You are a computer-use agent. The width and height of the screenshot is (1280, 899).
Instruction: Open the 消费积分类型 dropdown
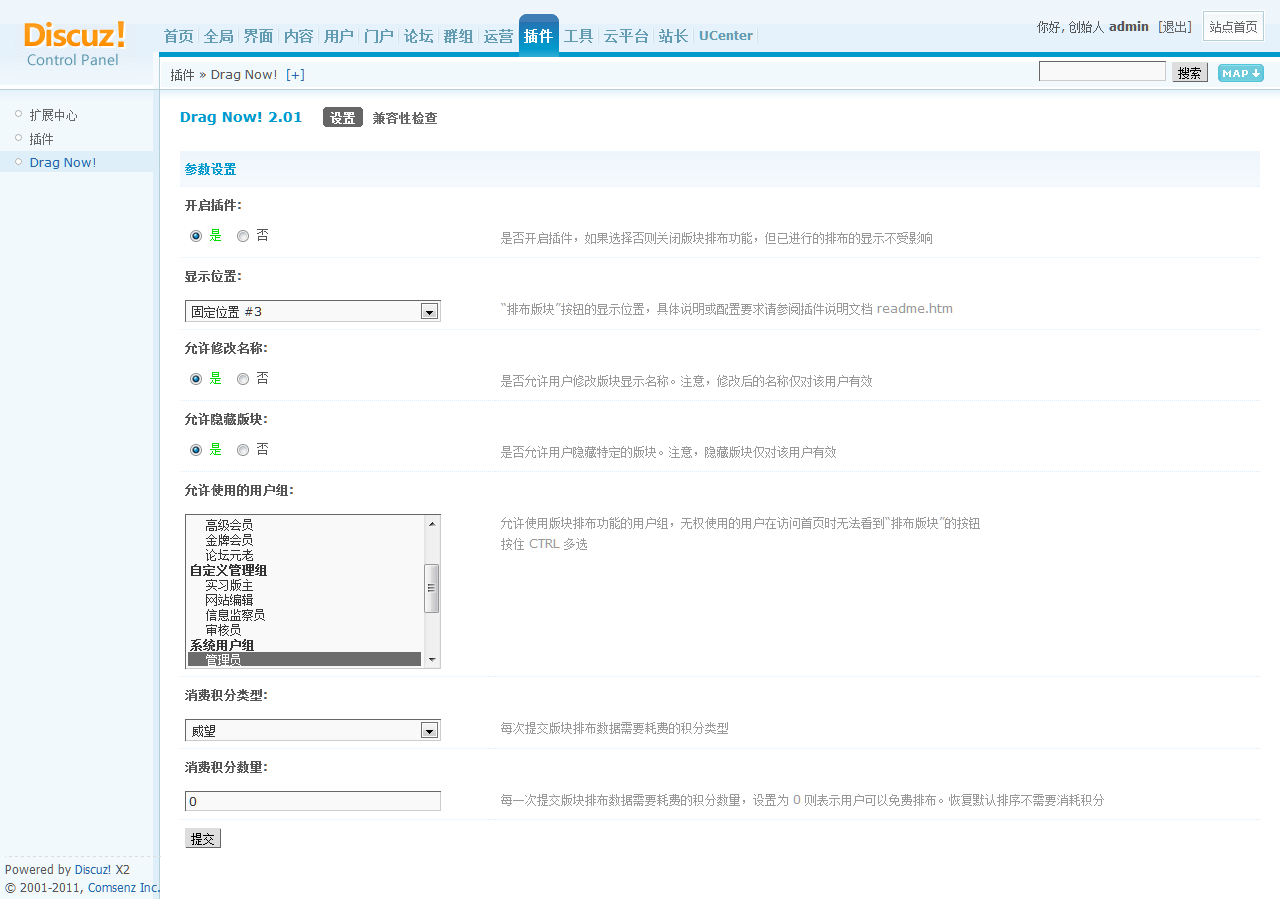(313, 730)
